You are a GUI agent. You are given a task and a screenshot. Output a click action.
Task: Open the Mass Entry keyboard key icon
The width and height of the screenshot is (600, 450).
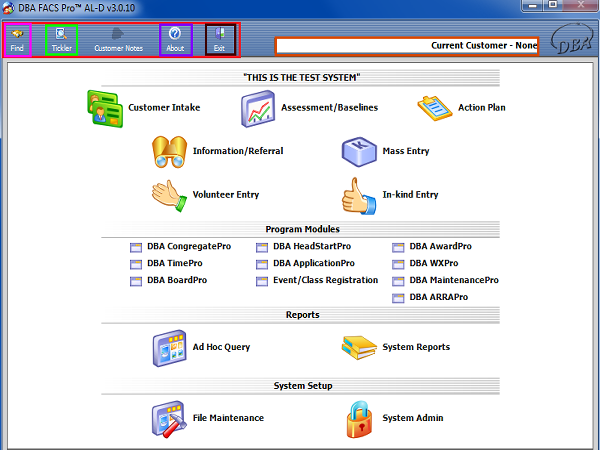tap(359, 152)
